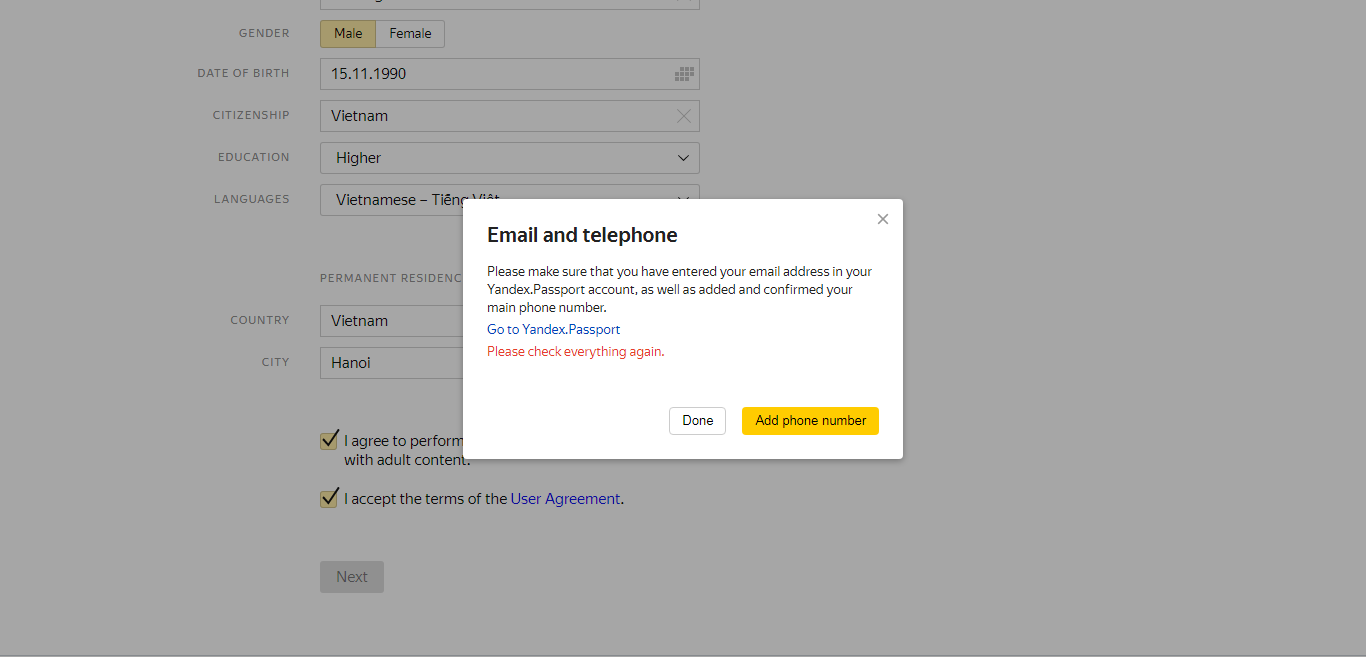Image resolution: width=1366 pixels, height=657 pixels.
Task: Click Add phone number button
Action: point(810,421)
